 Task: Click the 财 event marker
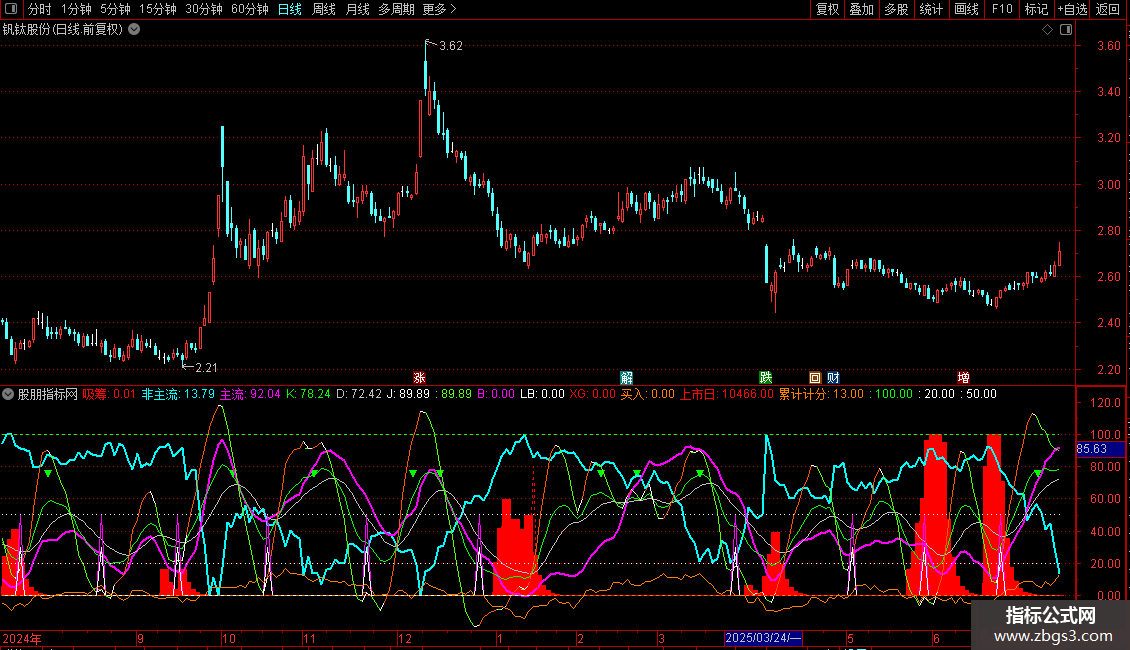tap(833, 378)
